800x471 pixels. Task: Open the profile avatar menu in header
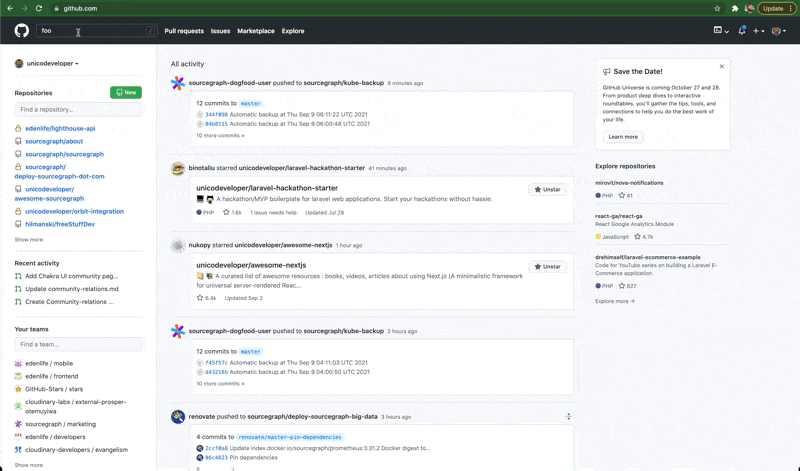779,31
